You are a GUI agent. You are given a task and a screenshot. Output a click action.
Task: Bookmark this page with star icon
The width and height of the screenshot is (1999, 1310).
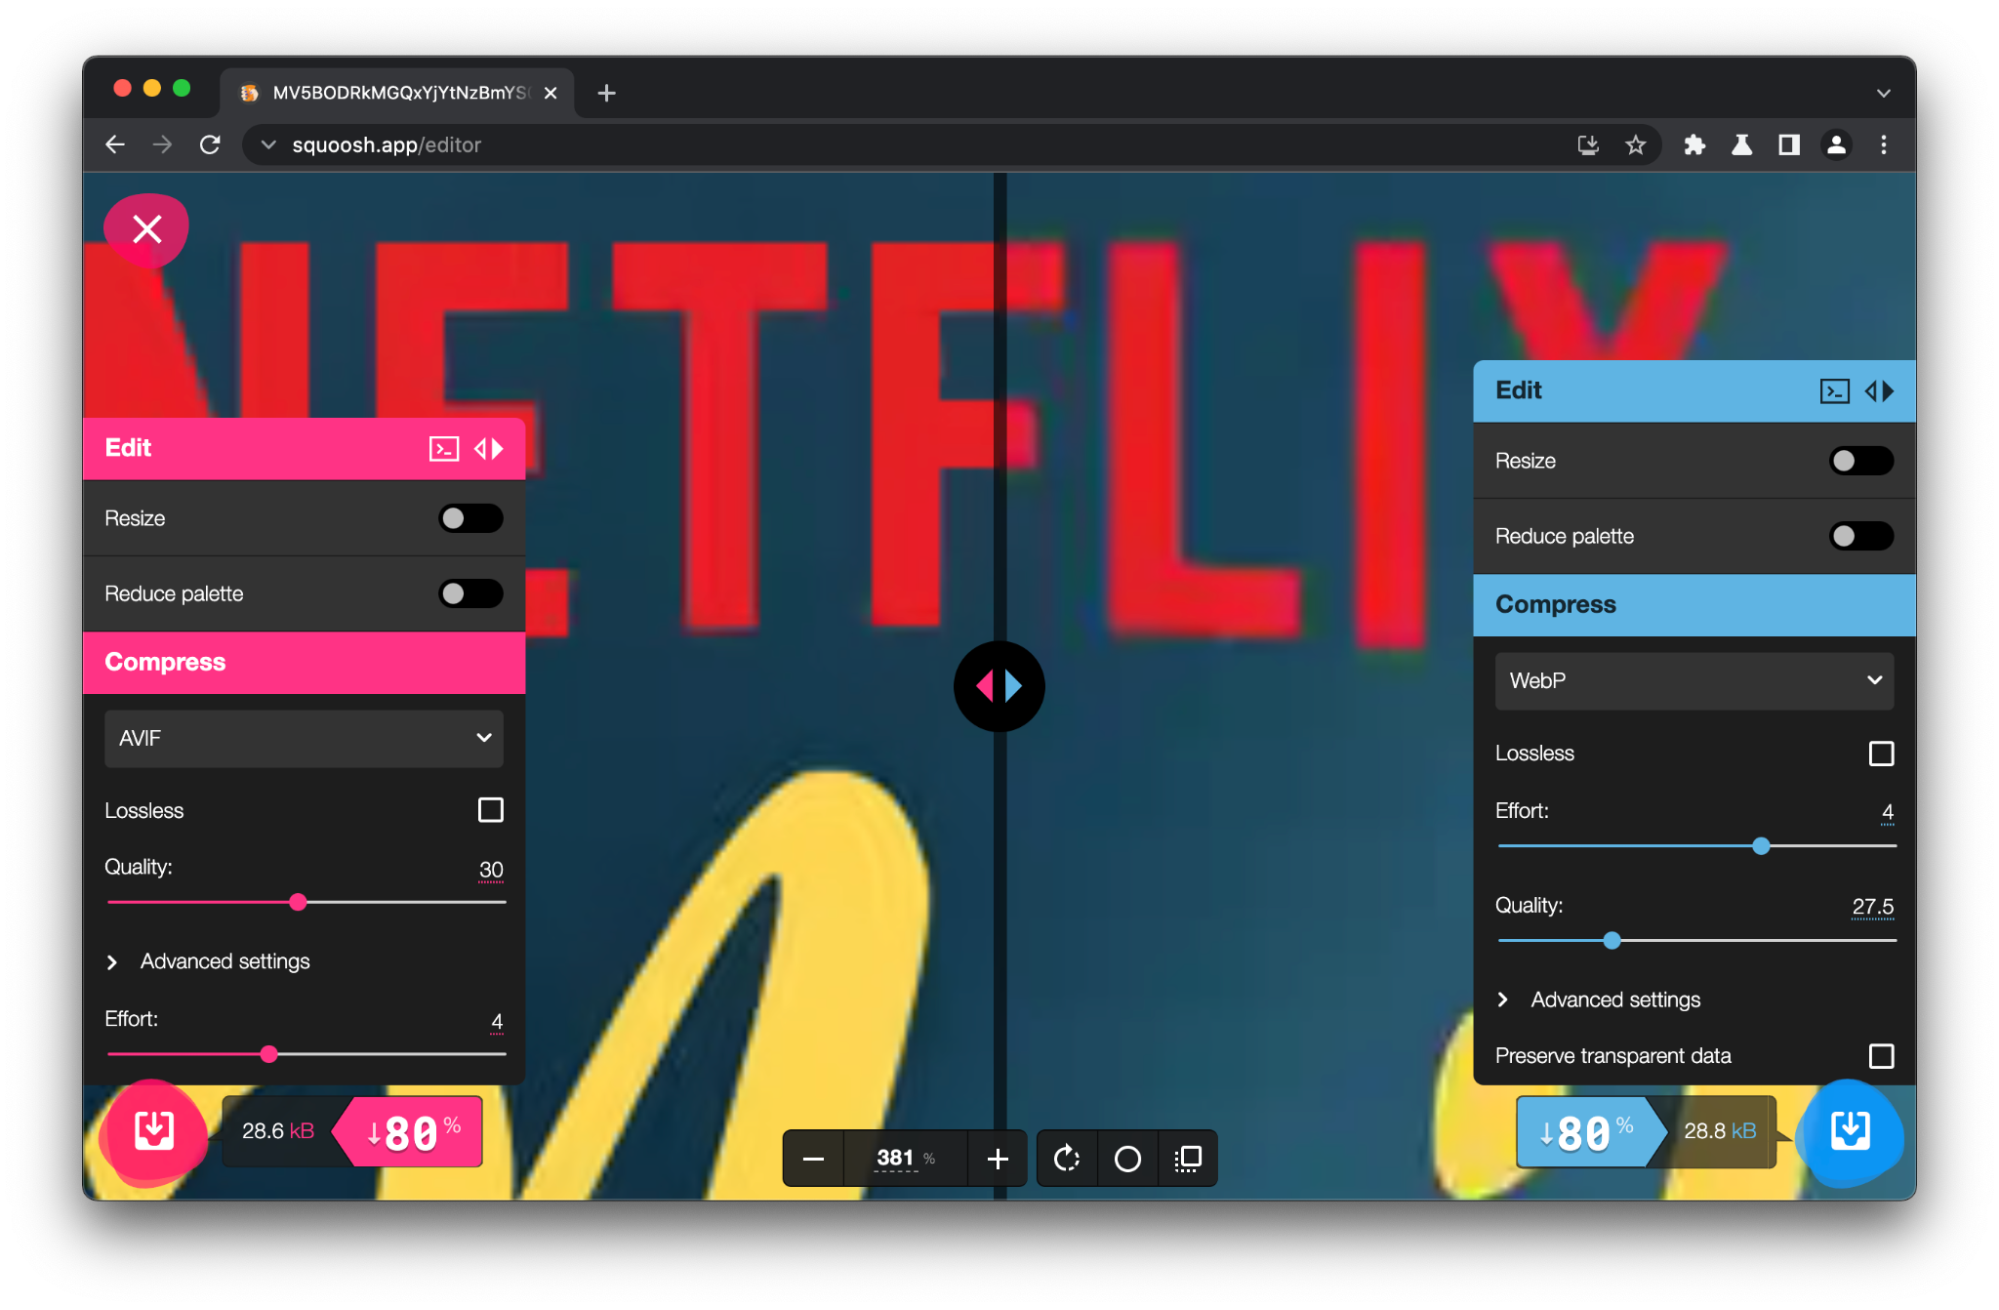click(1635, 145)
